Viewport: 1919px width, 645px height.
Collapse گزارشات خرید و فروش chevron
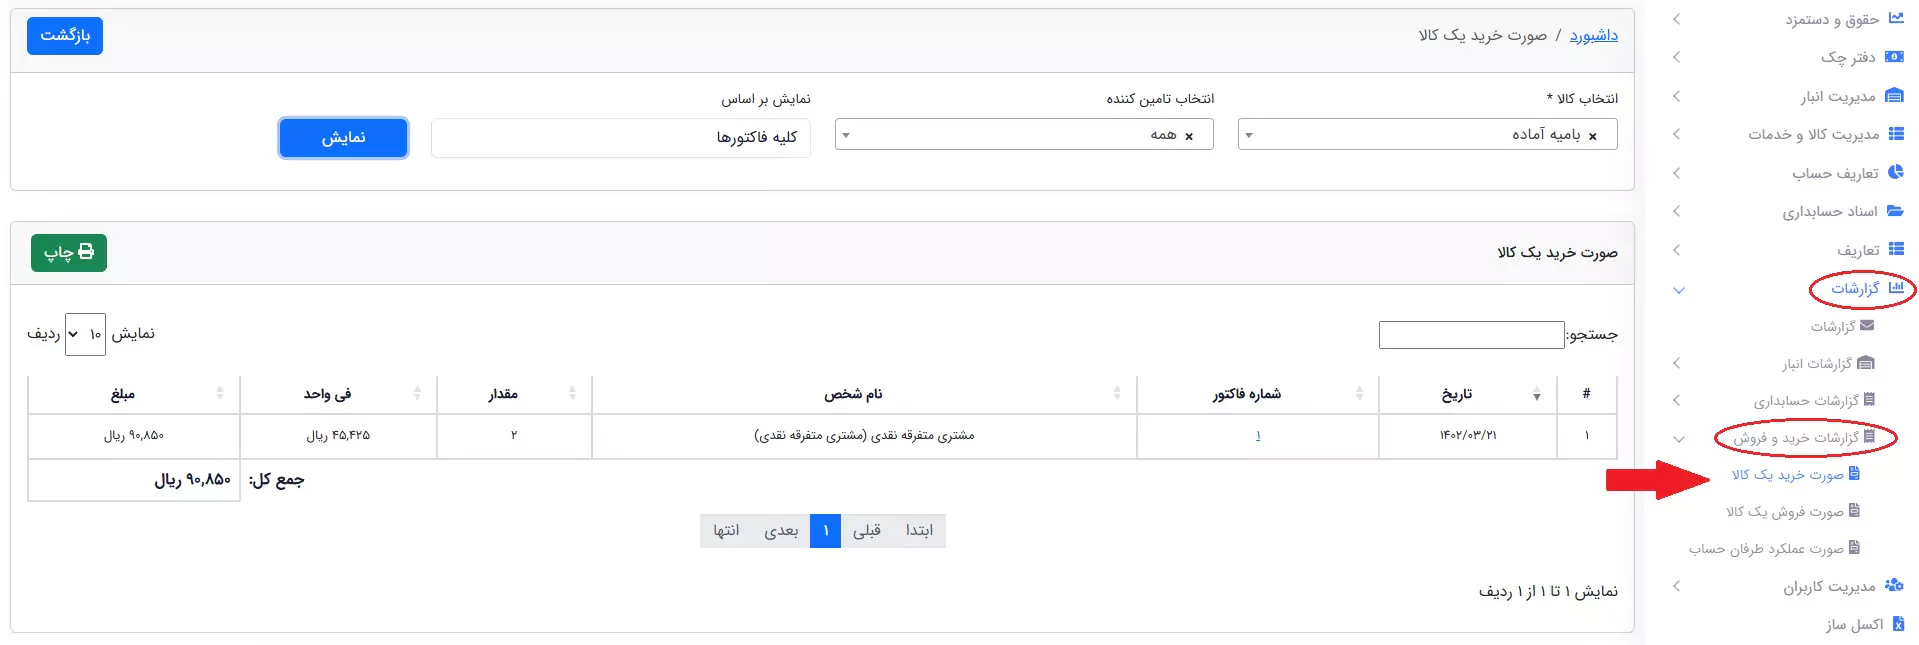[x=1679, y=439]
